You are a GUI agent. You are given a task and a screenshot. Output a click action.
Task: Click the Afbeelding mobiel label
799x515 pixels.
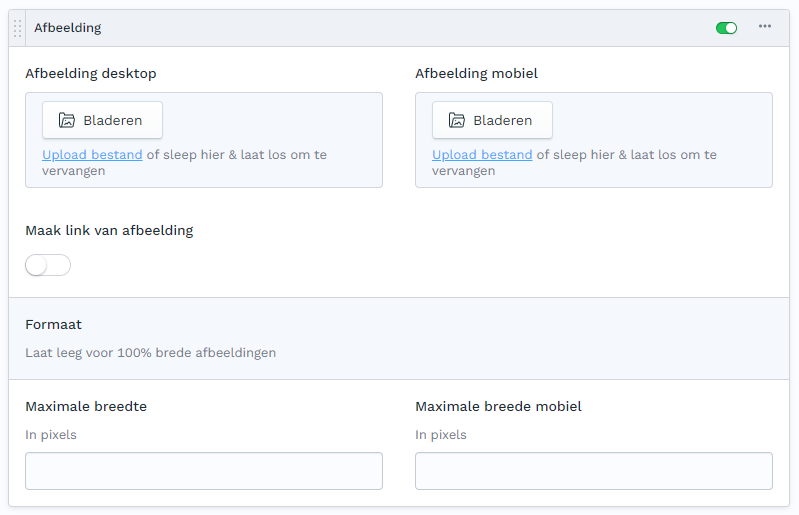(476, 73)
